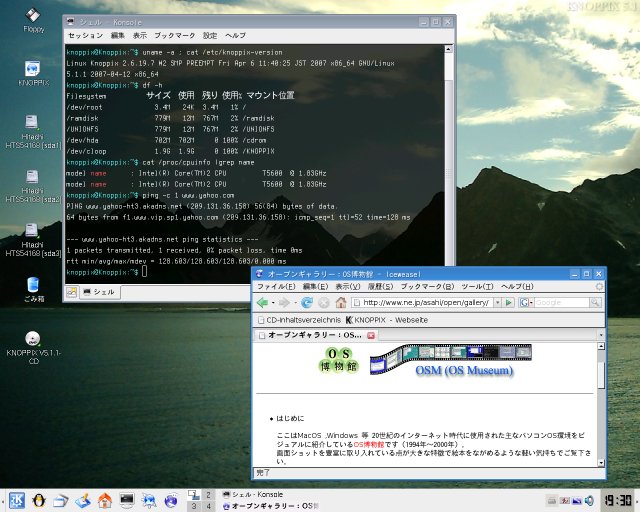
Task: Click the Forward arrow in Iceweasel
Action: pyautogui.click(x=284, y=303)
